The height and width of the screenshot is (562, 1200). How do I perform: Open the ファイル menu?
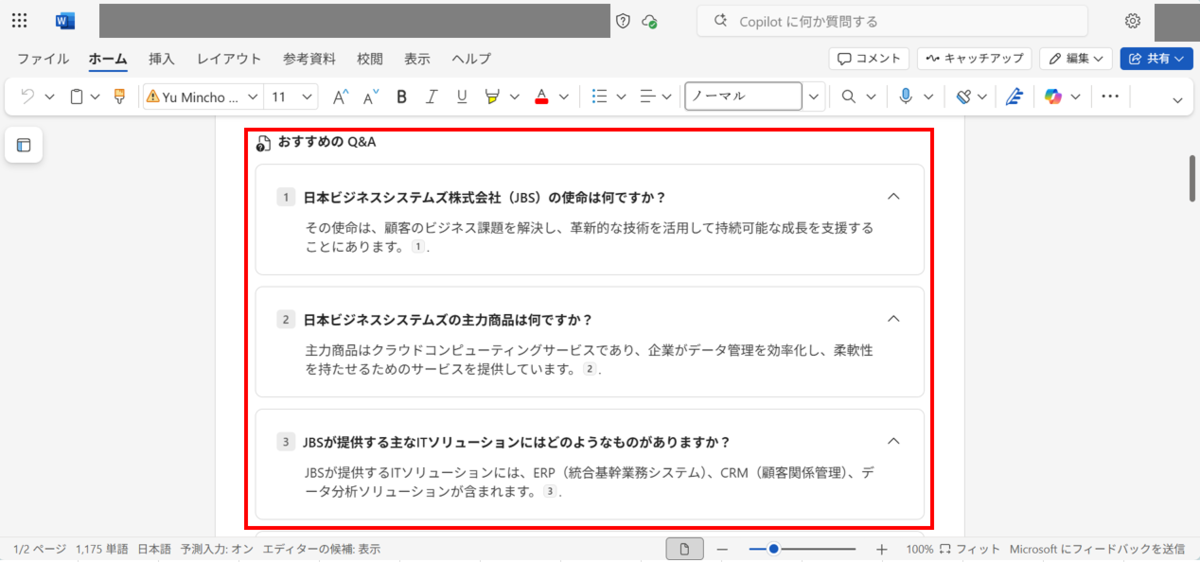(43, 59)
